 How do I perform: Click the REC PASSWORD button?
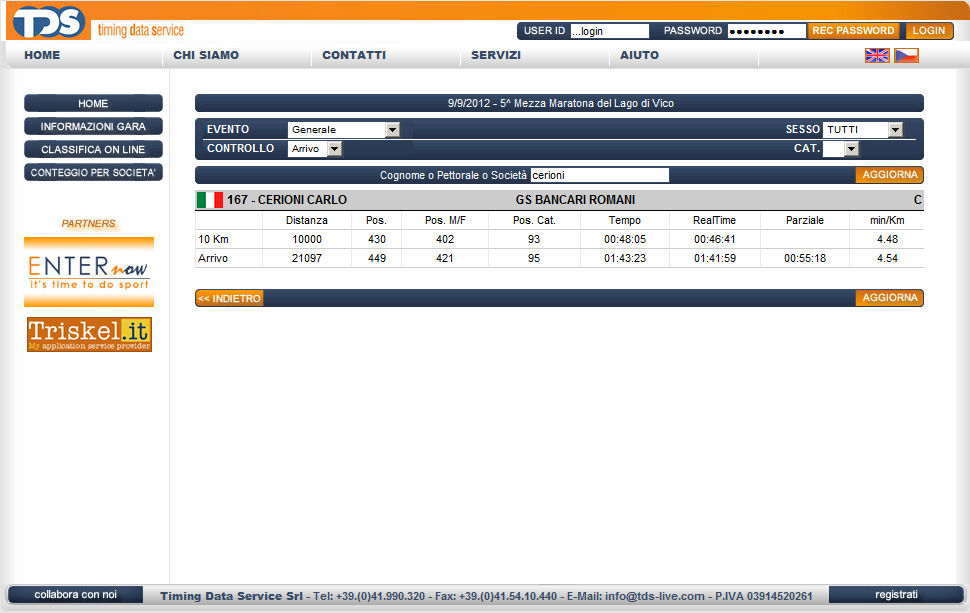click(853, 31)
